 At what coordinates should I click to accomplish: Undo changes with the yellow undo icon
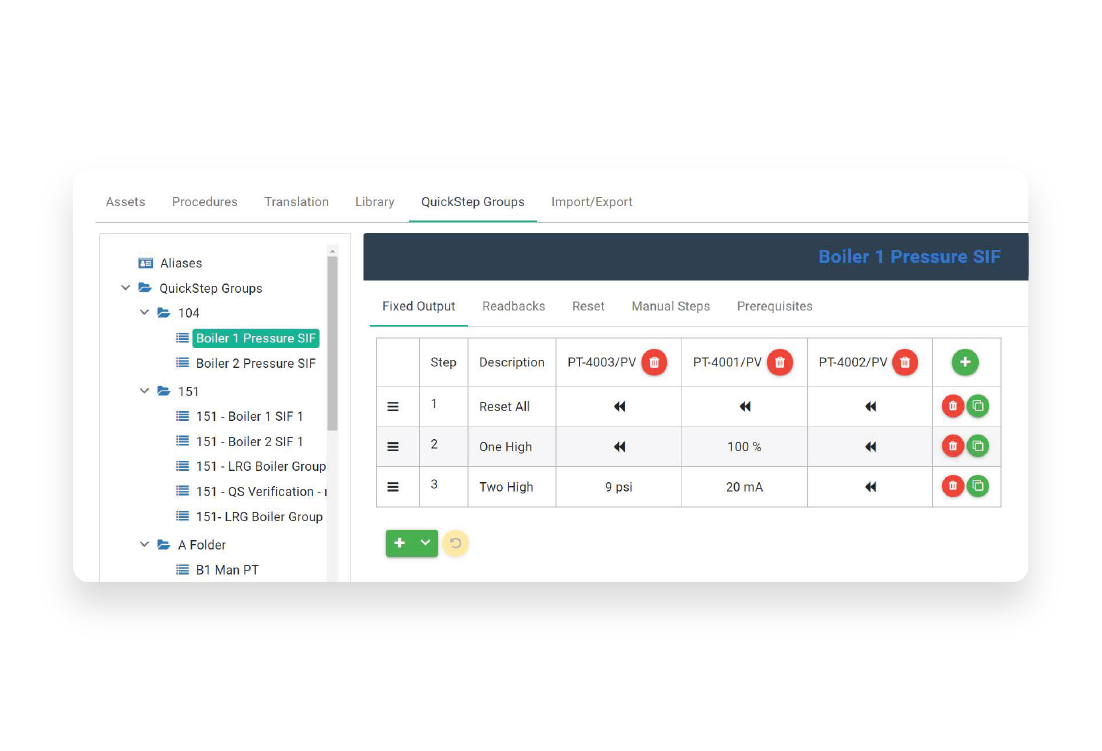point(456,543)
